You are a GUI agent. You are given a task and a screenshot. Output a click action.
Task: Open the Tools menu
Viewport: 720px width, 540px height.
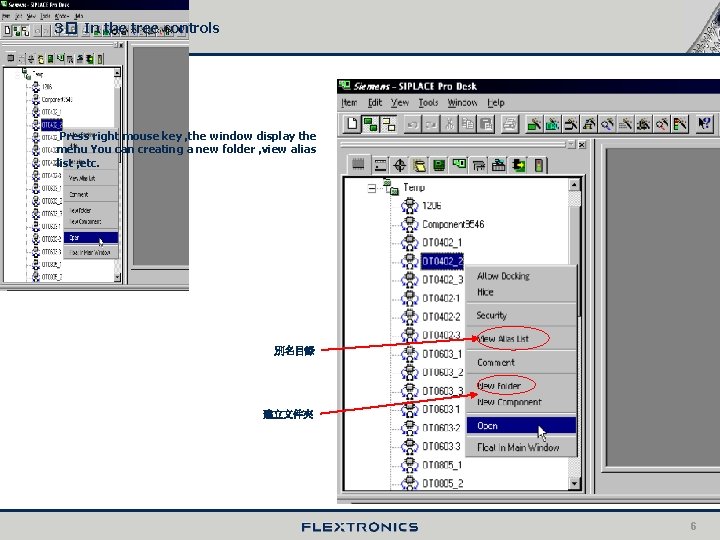coord(428,103)
